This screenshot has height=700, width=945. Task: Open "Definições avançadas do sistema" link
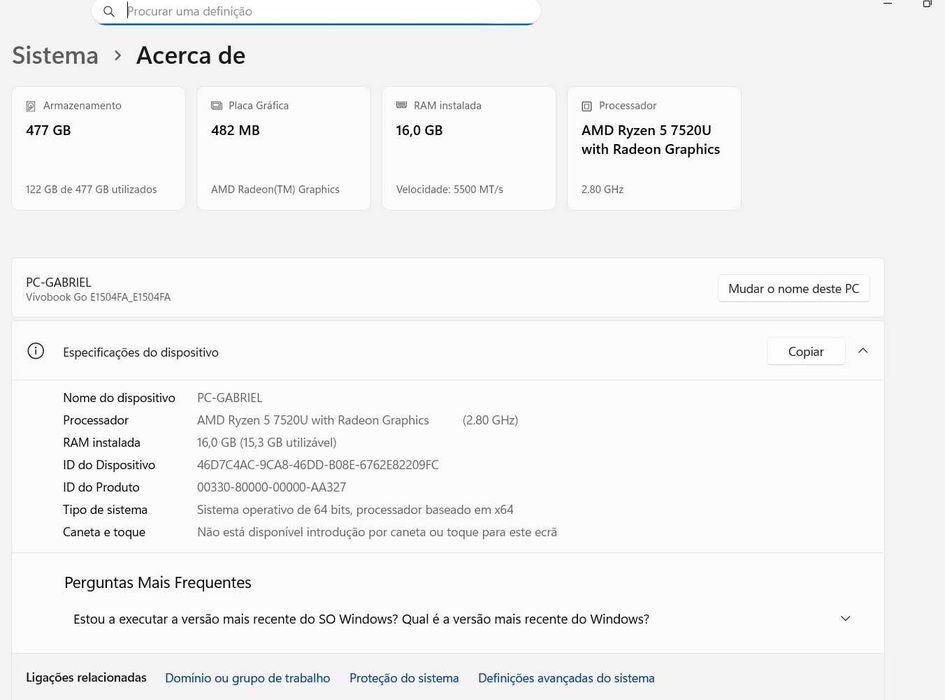coord(566,678)
